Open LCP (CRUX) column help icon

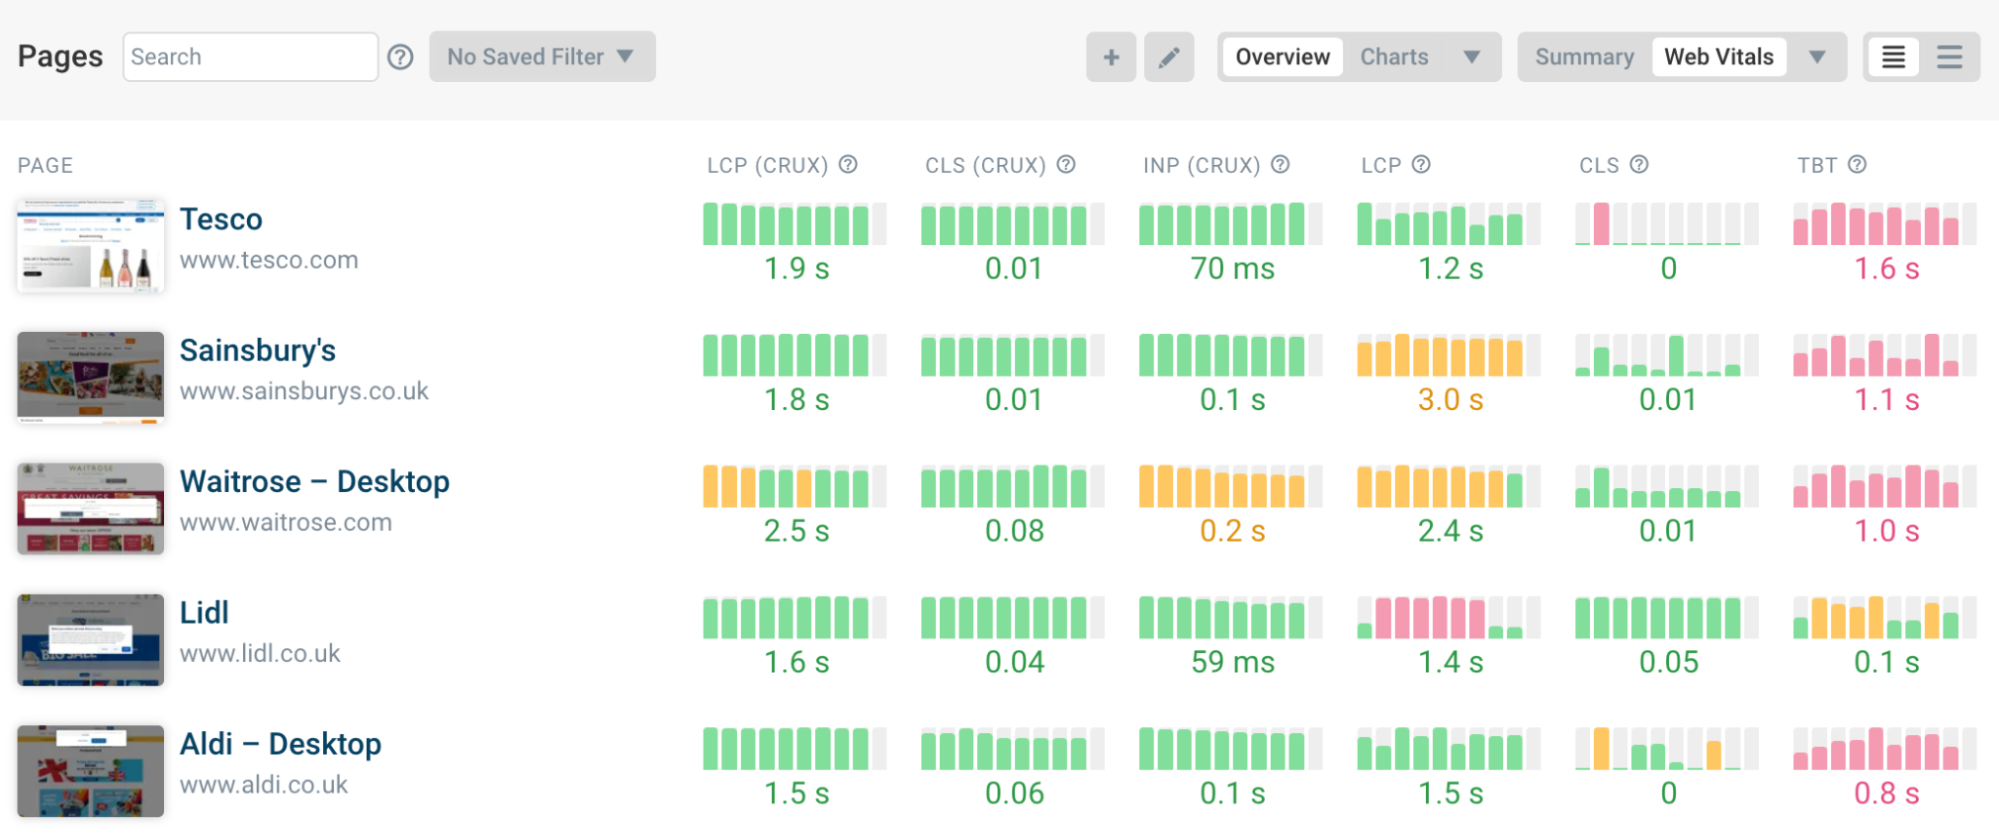pos(848,164)
